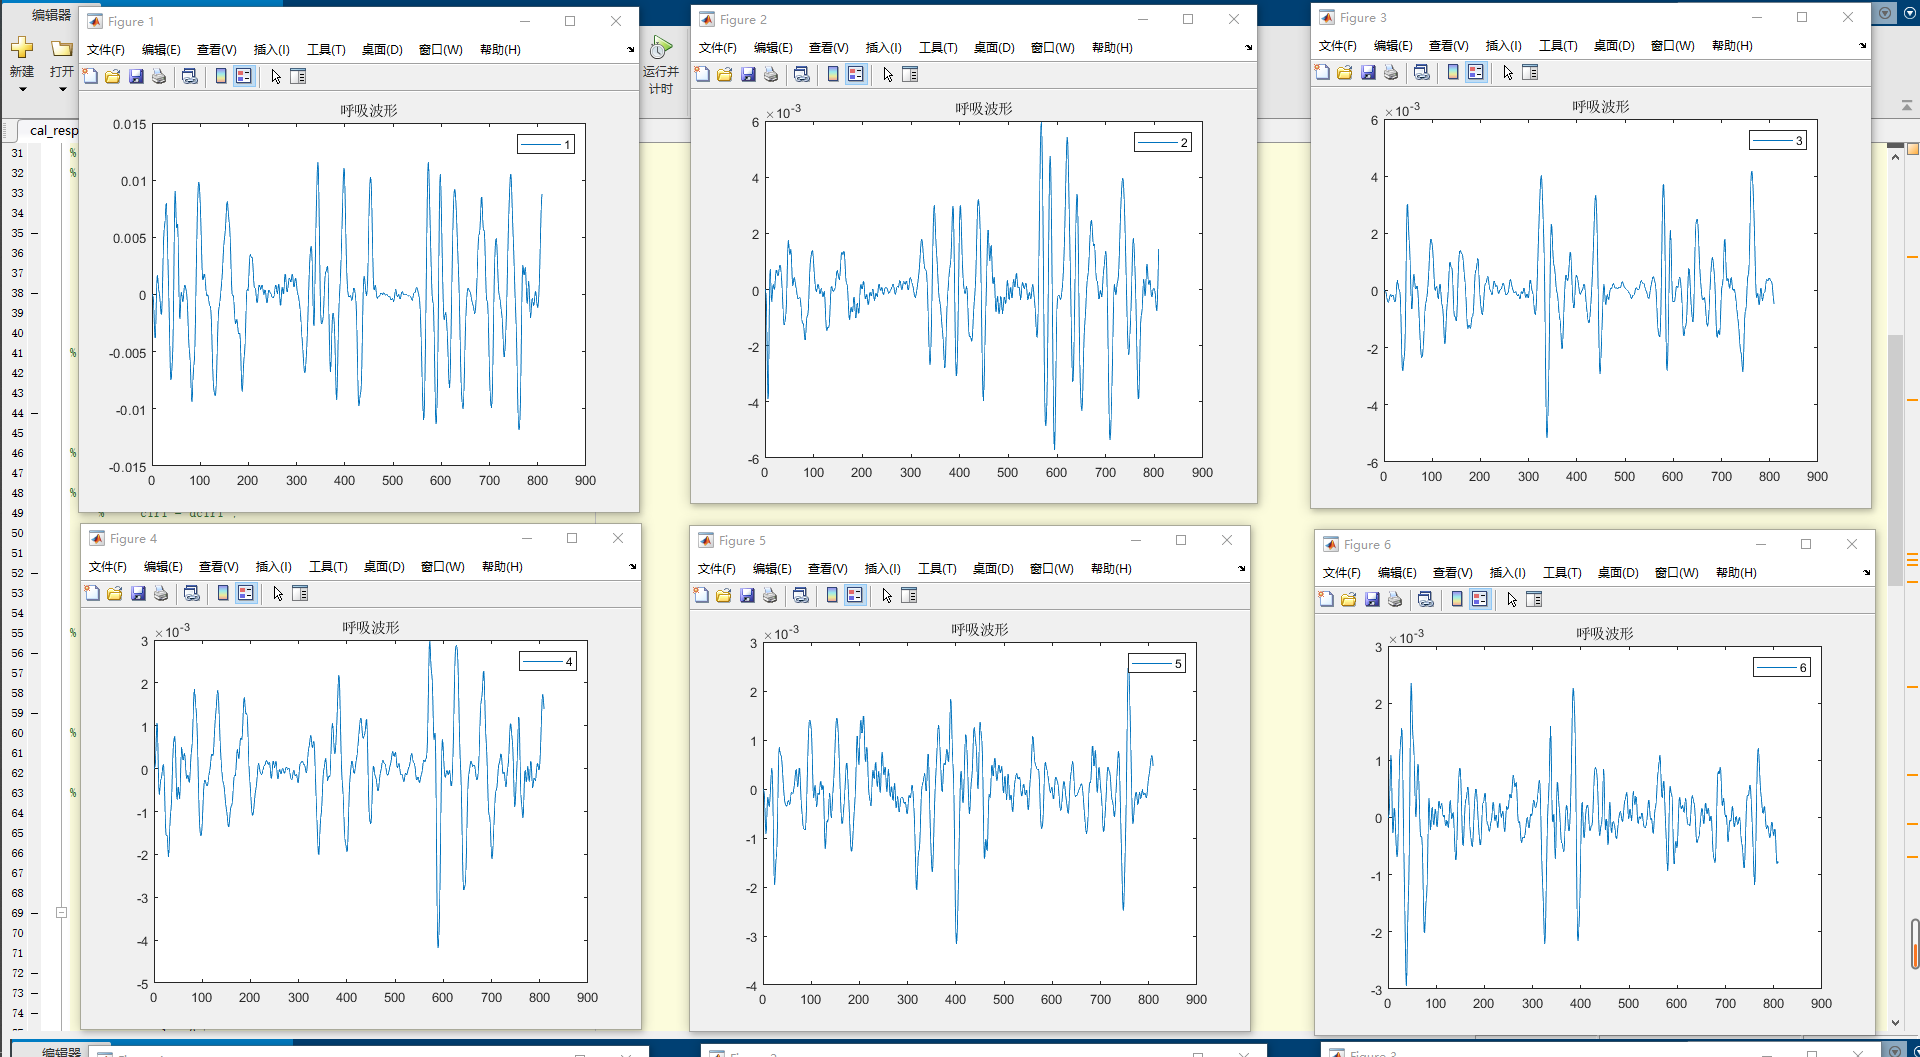
Task: Open 查看(V) menu in Figure 4
Action: pos(219,566)
